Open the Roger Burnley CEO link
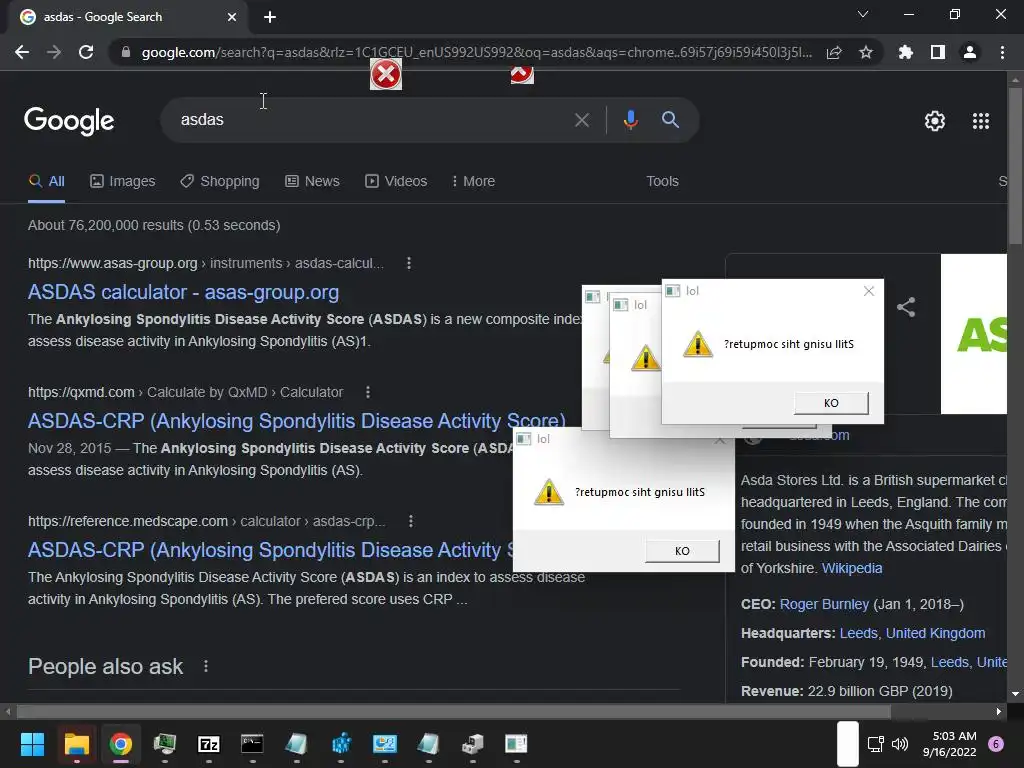The image size is (1024, 768). click(x=824, y=604)
